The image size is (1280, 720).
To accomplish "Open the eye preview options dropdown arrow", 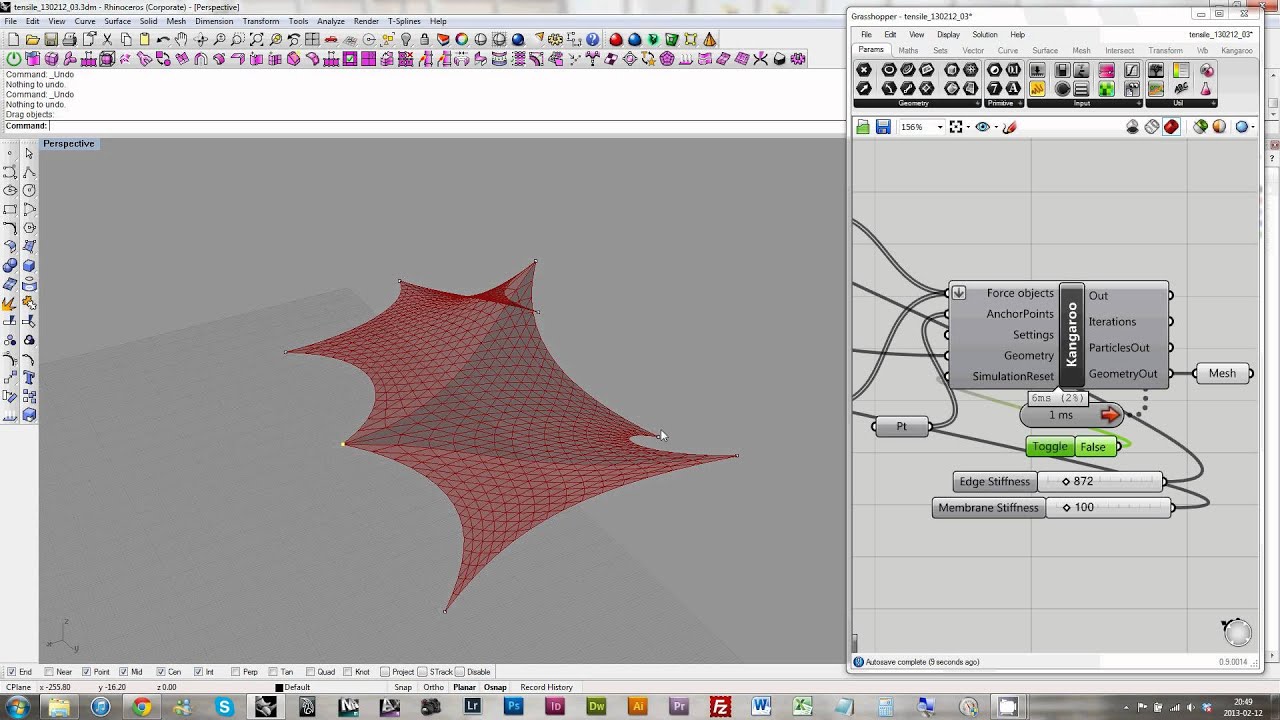I will 995,127.
